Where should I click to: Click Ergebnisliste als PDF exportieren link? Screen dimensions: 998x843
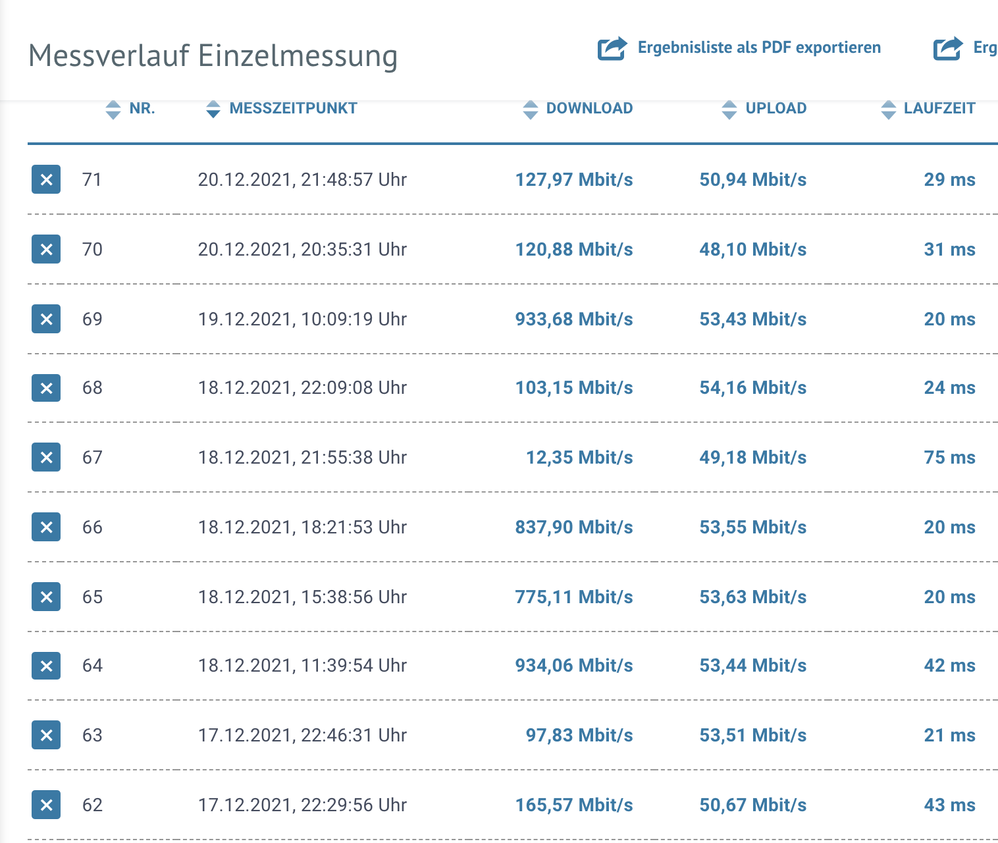(759, 47)
